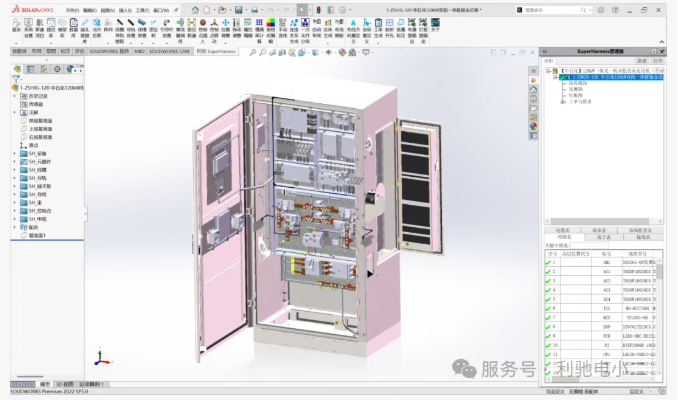Click the 新建 button in the SuperHarness manager
The width and height of the screenshot is (678, 400).
click(x=642, y=61)
